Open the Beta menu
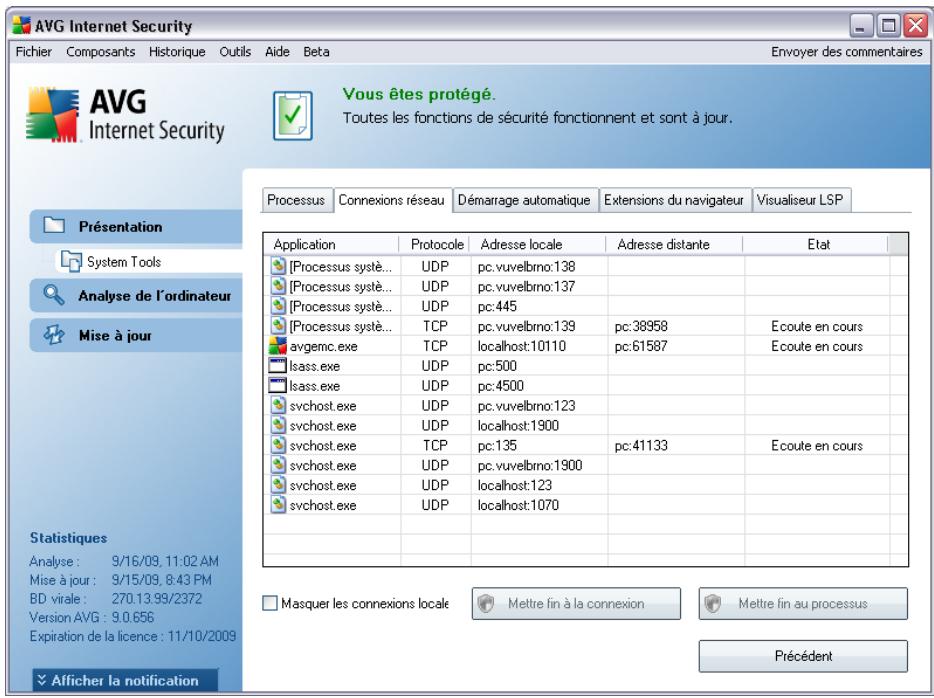Screen dimensions: 934x698 tap(316, 52)
